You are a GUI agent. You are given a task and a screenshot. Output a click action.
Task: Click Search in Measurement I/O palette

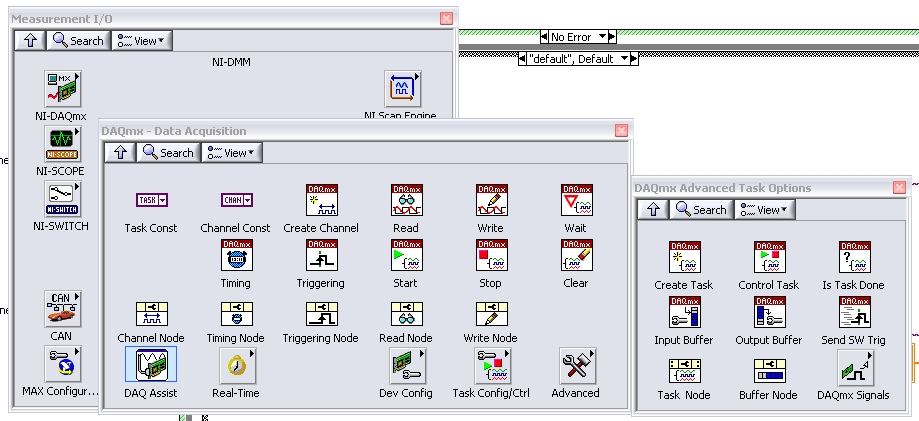[x=79, y=40]
